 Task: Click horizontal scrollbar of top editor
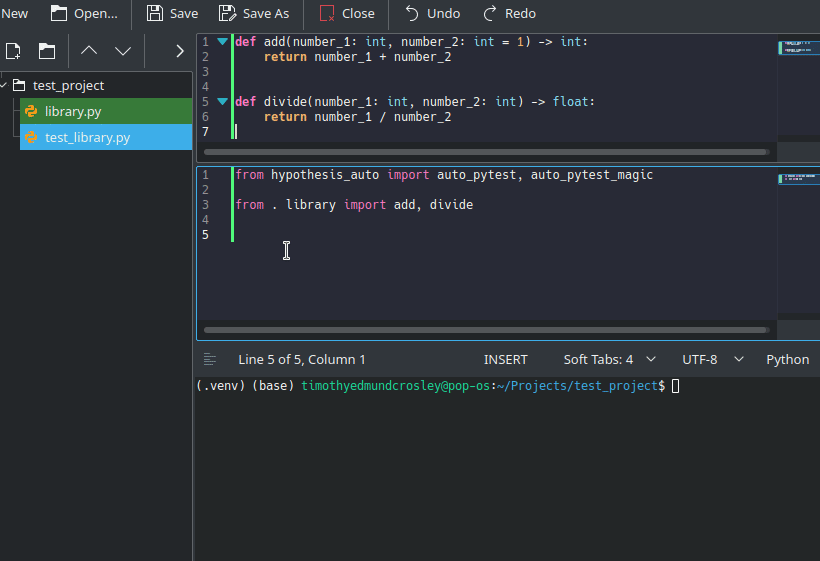485,153
